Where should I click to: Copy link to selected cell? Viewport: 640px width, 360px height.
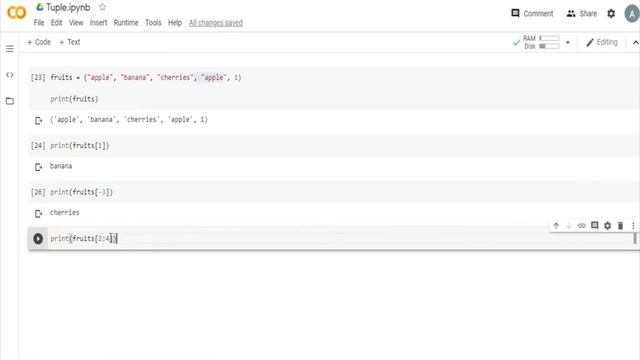click(x=582, y=225)
